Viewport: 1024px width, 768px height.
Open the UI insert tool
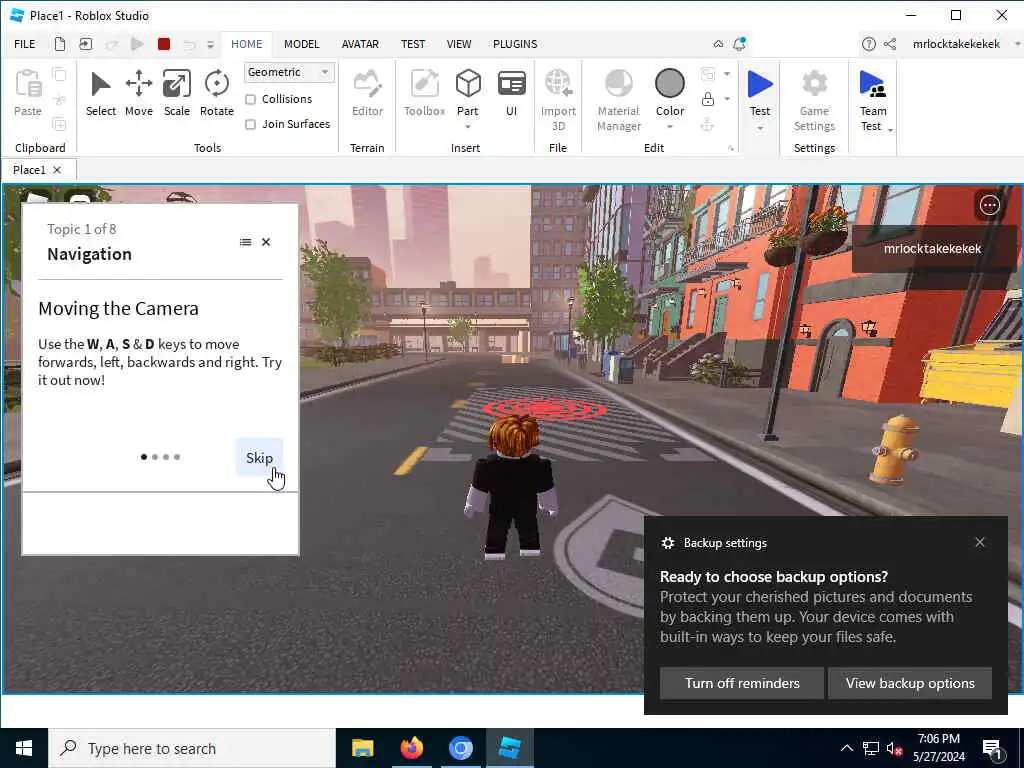click(x=511, y=93)
